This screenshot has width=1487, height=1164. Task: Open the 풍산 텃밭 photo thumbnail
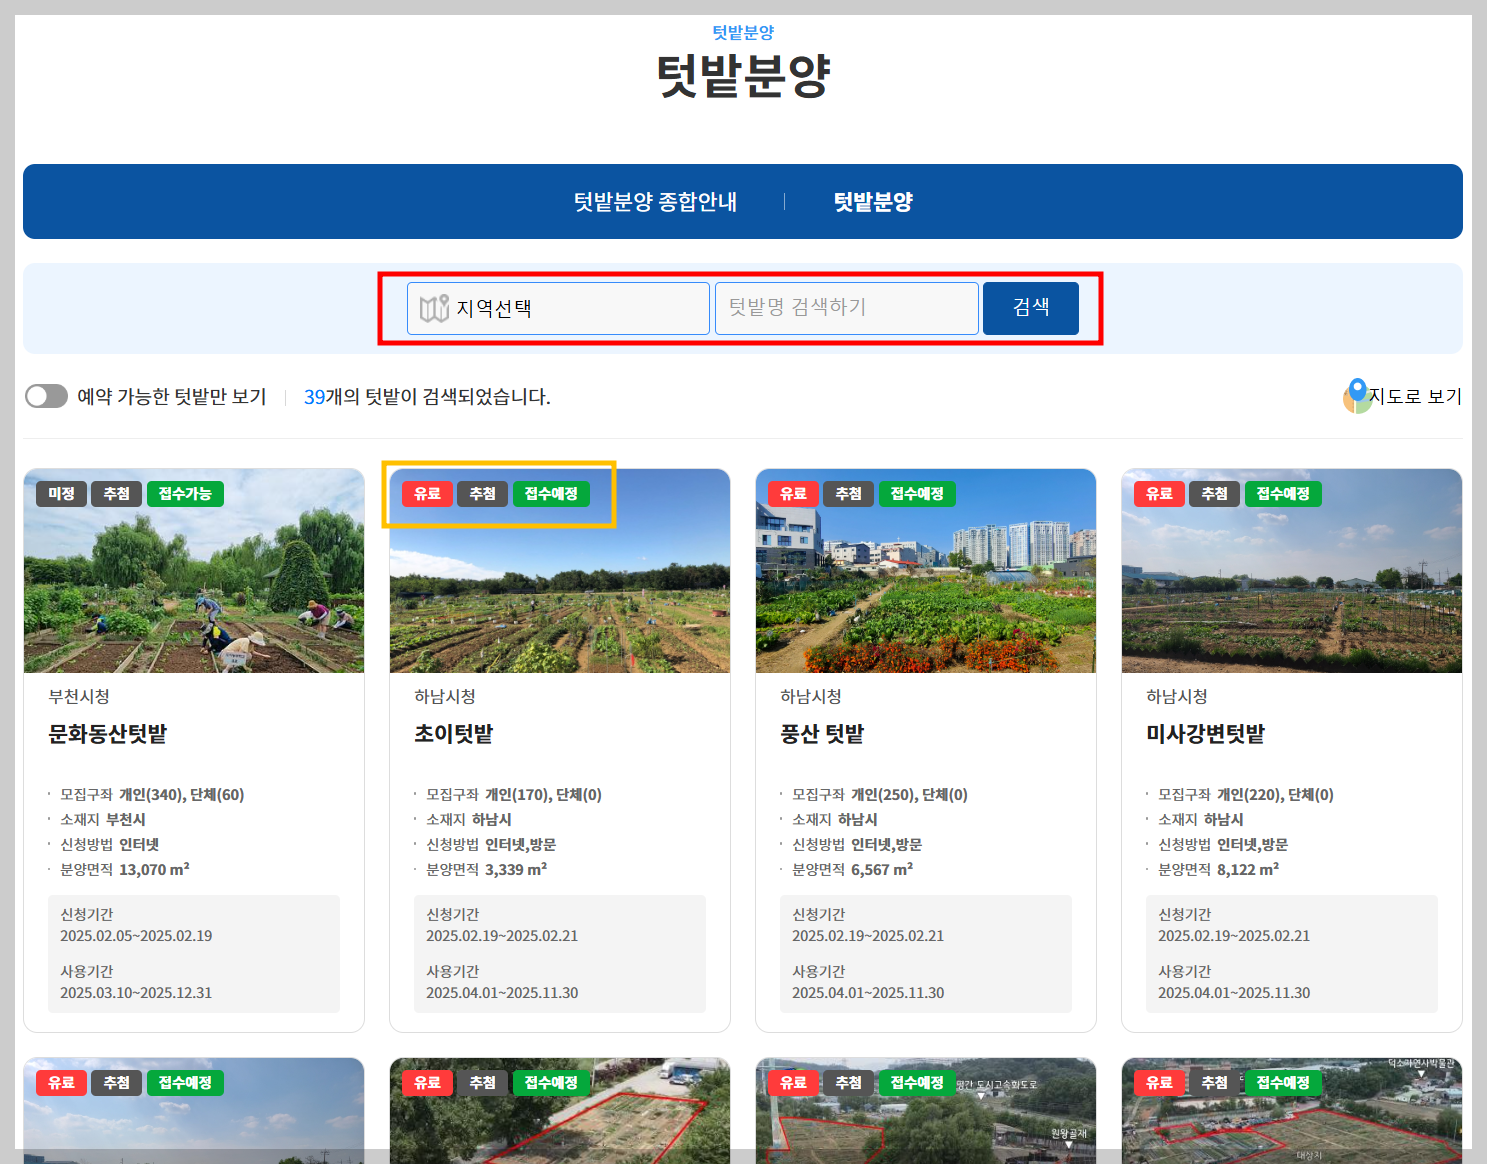pos(926,571)
